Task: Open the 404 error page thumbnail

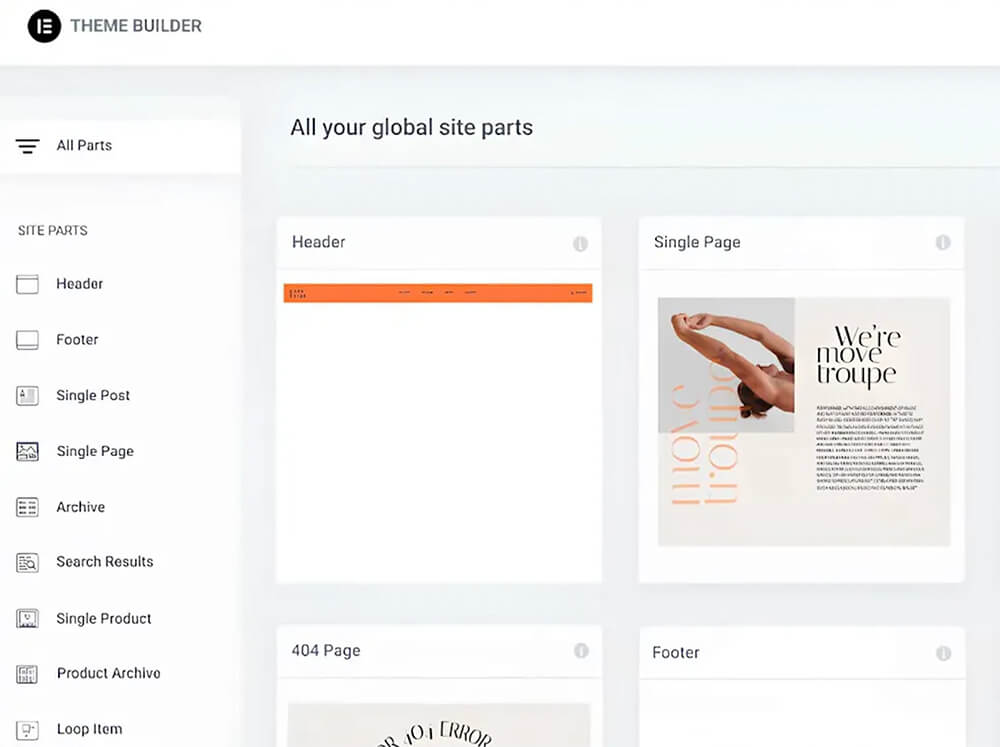Action: pos(439,725)
